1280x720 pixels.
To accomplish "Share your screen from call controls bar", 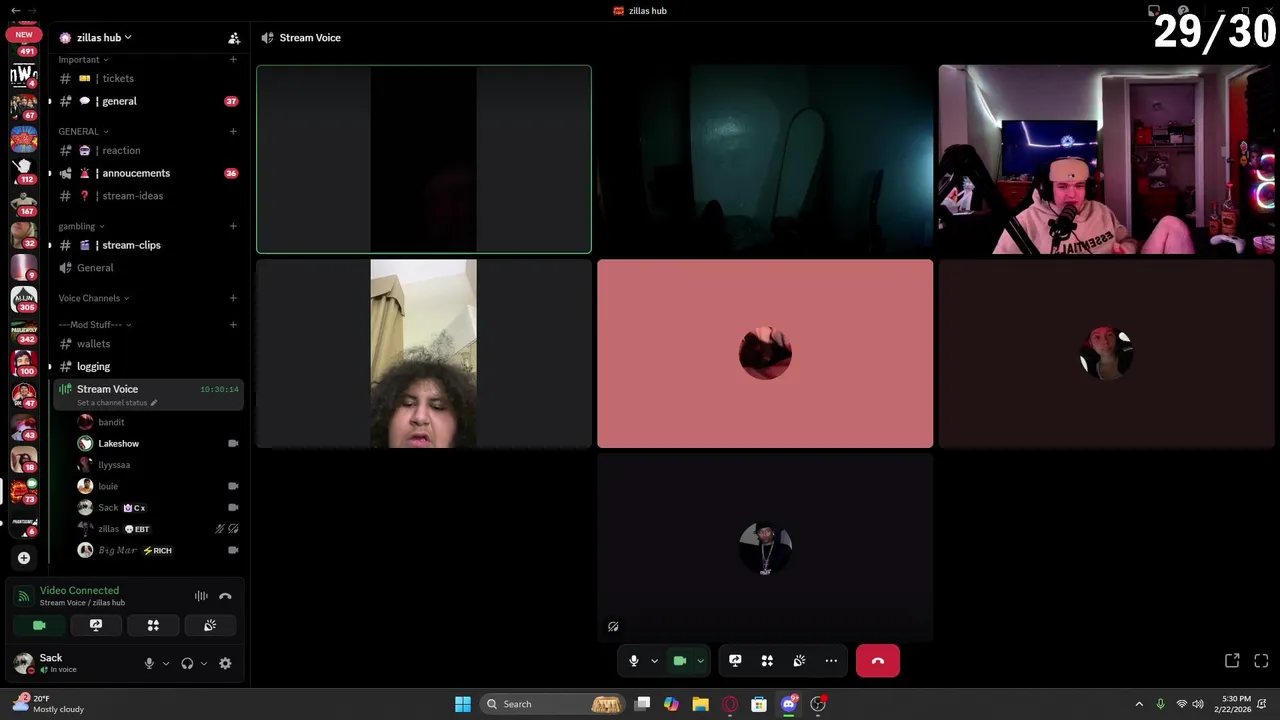I will (735, 661).
